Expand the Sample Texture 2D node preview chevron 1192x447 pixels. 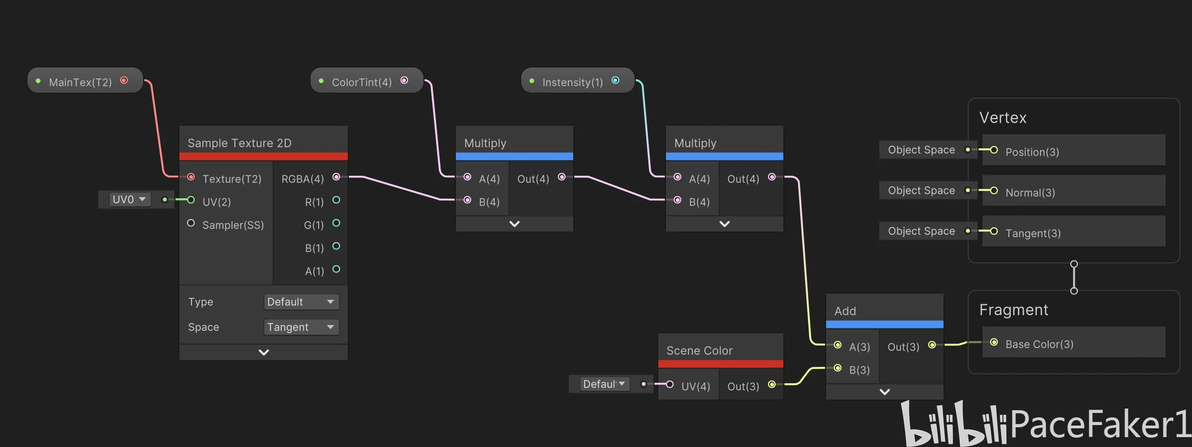pos(264,352)
